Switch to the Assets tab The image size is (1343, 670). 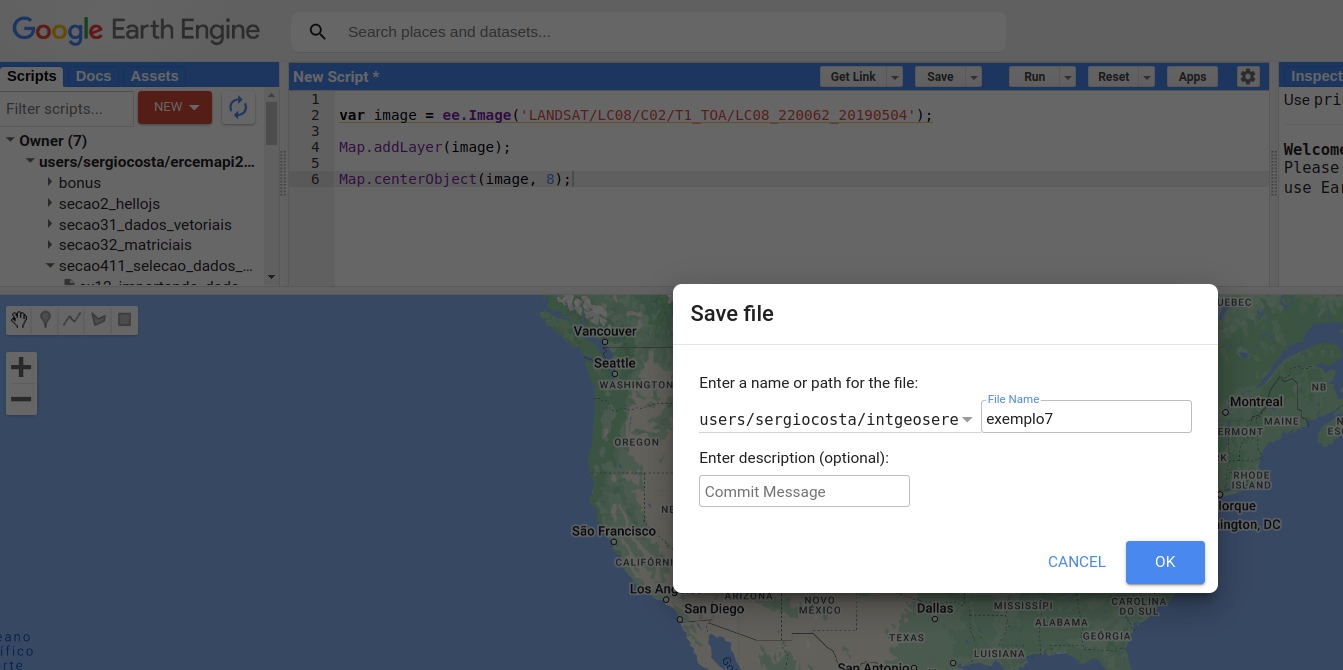click(155, 76)
